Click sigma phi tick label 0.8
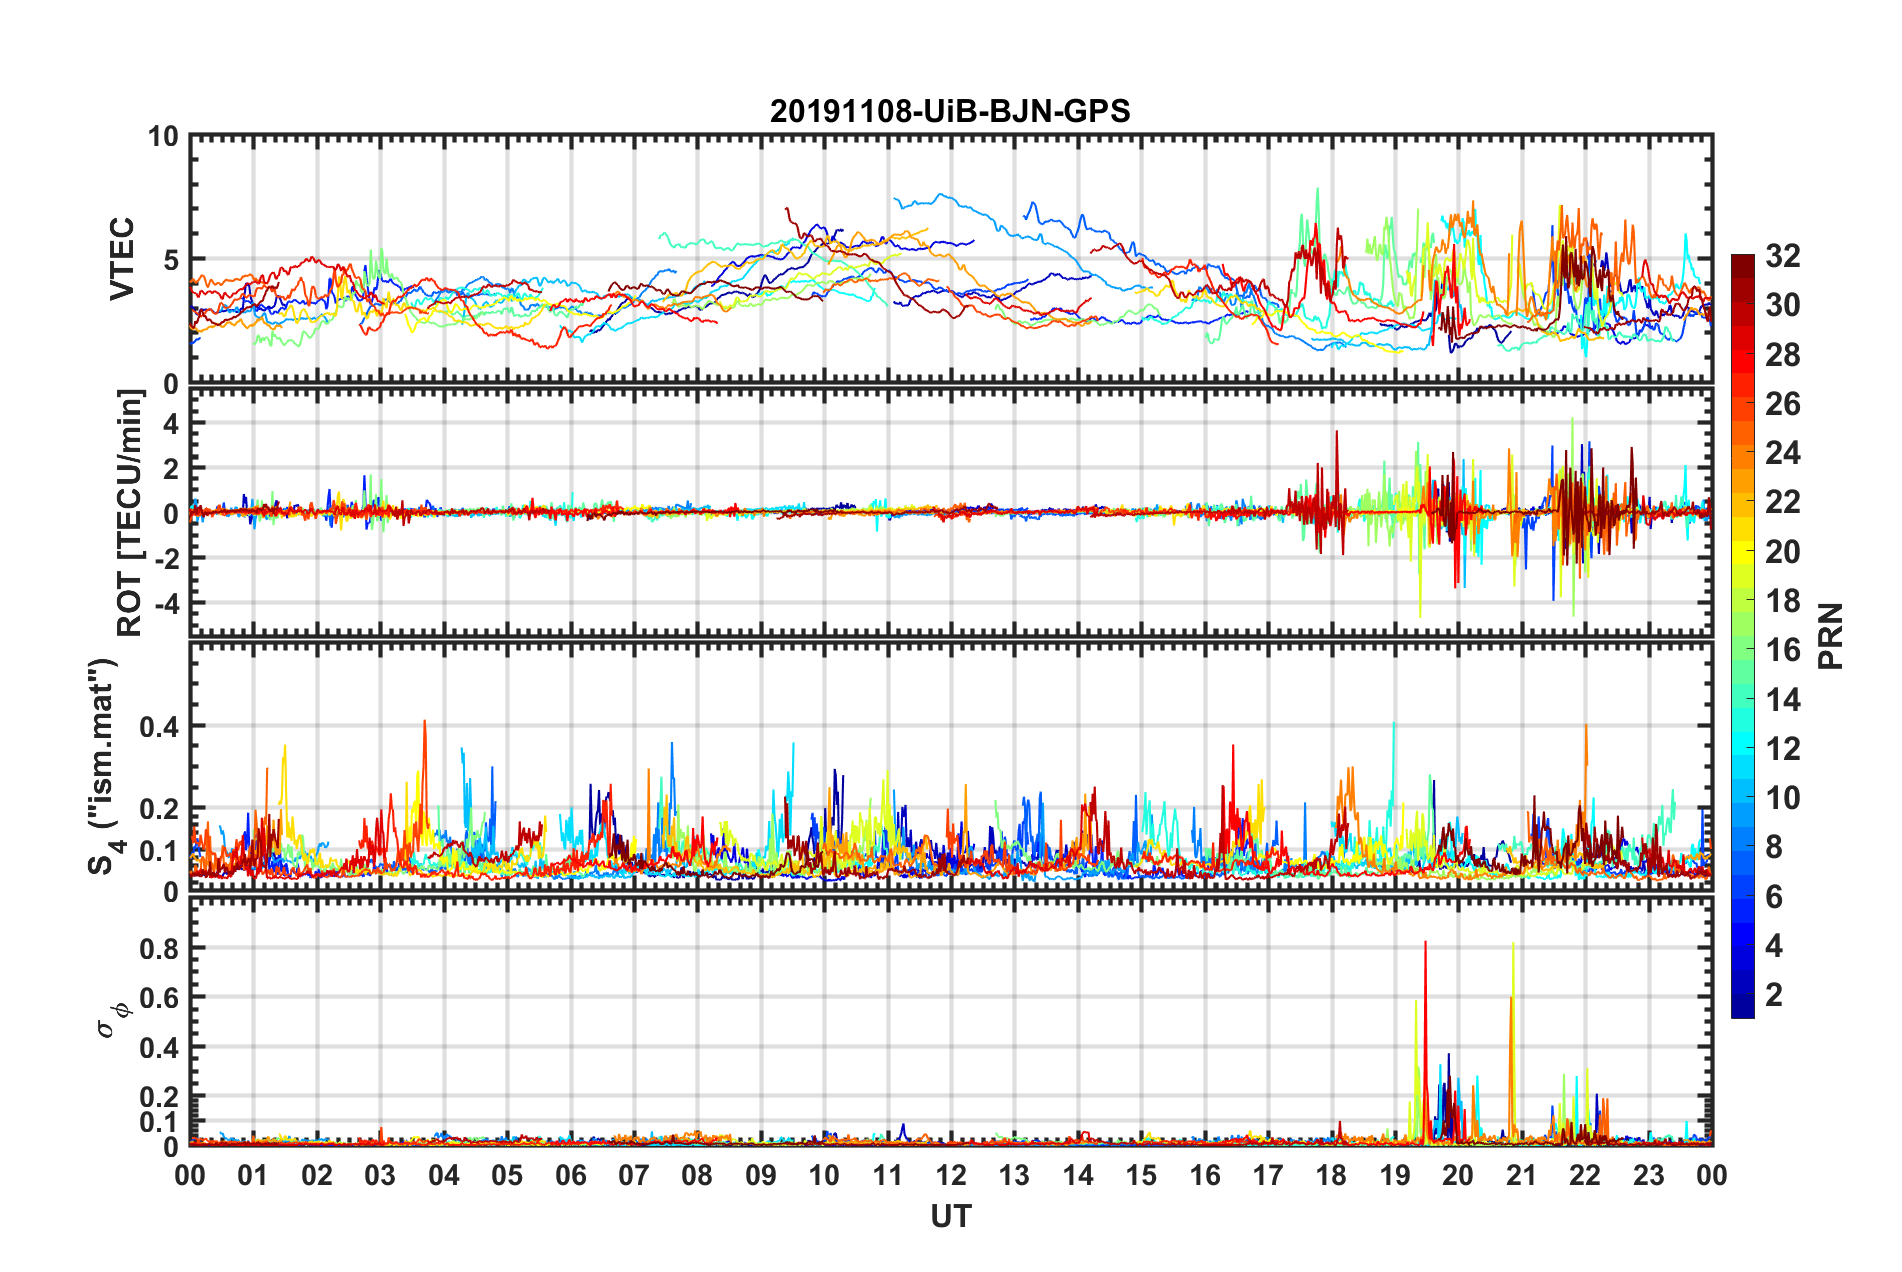1902x1272 pixels. pyautogui.click(x=159, y=948)
